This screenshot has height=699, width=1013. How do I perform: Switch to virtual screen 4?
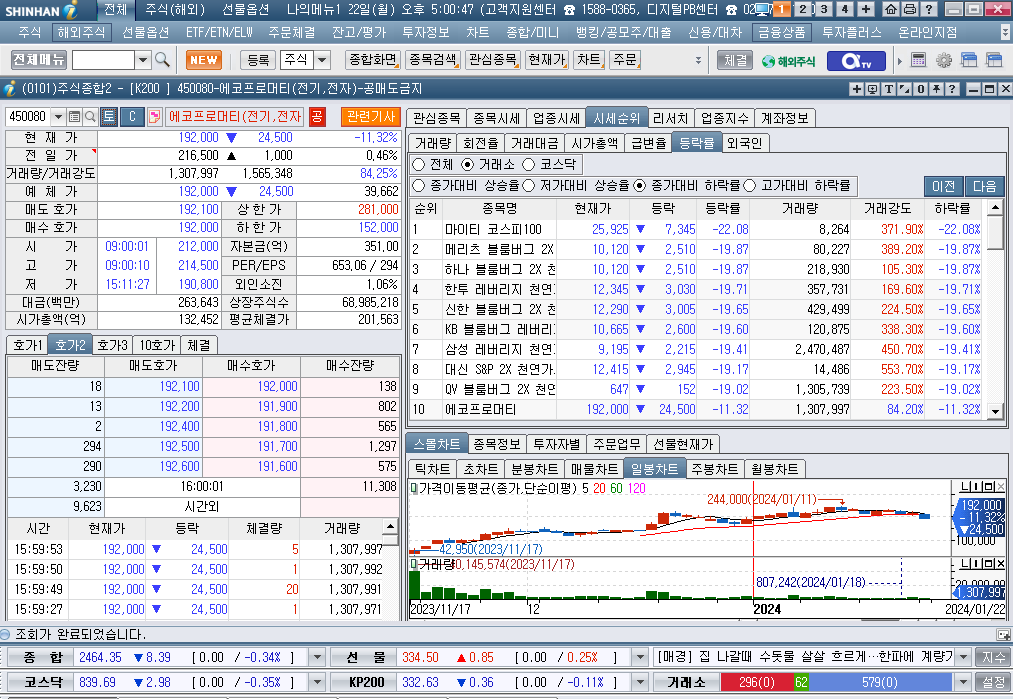point(844,9)
